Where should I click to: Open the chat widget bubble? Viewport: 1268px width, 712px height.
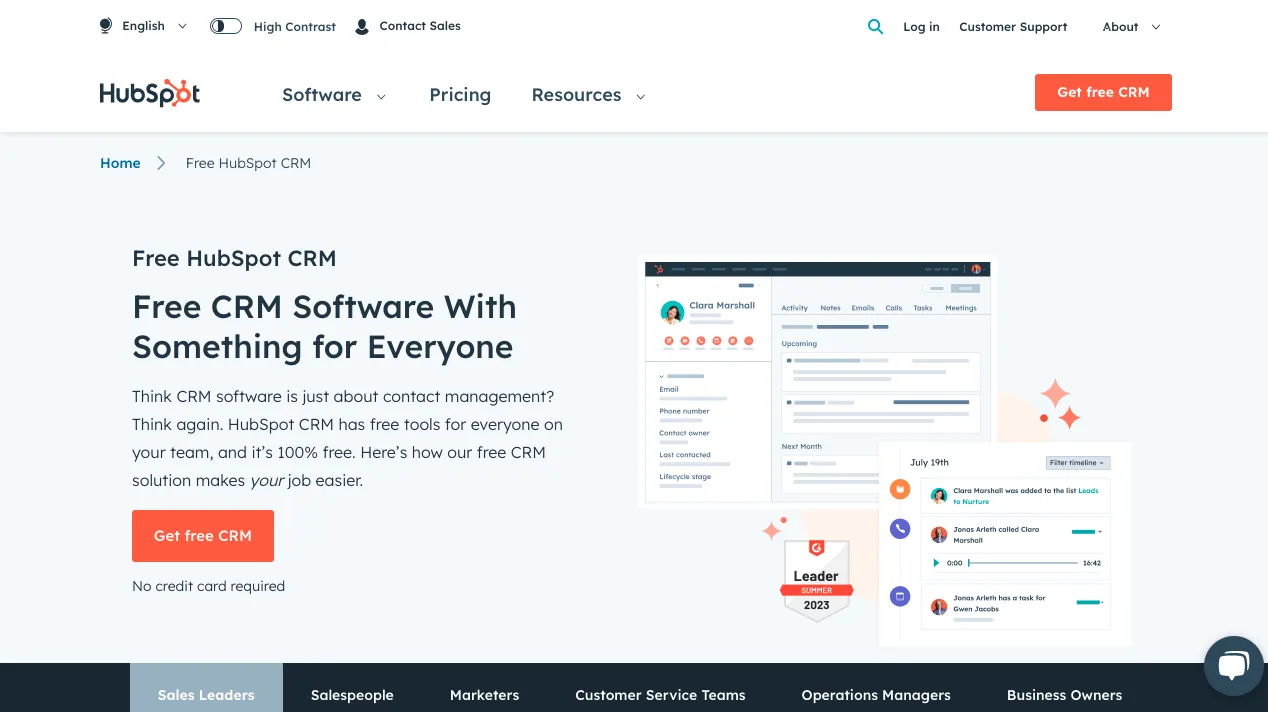[x=1234, y=665]
